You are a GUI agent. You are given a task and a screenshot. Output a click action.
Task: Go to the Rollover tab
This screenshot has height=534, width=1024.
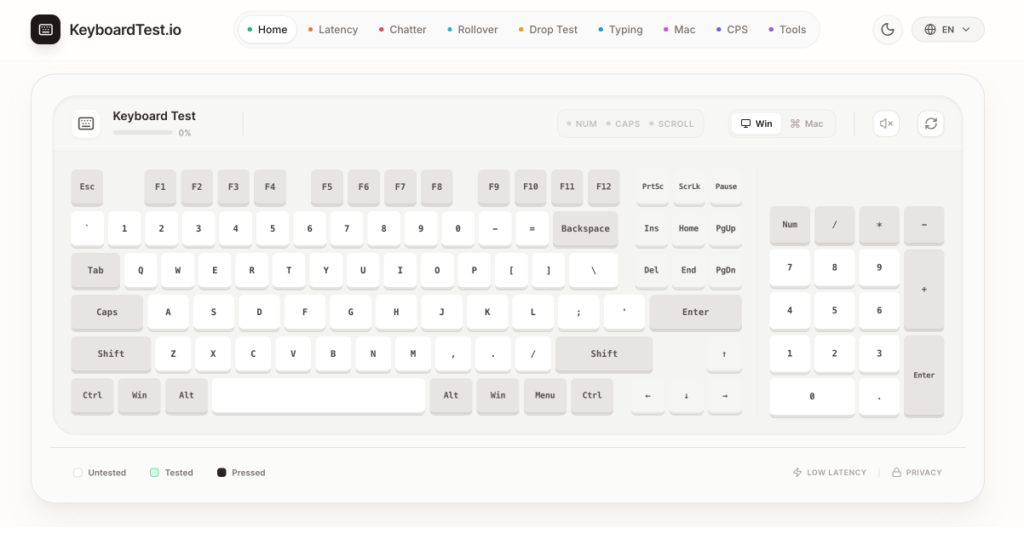472,30
